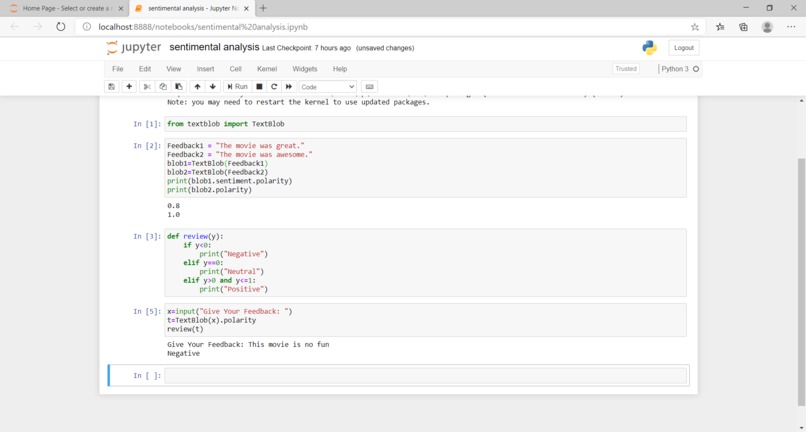Click the def review code cell
The width and height of the screenshot is (806, 432).
point(425,263)
